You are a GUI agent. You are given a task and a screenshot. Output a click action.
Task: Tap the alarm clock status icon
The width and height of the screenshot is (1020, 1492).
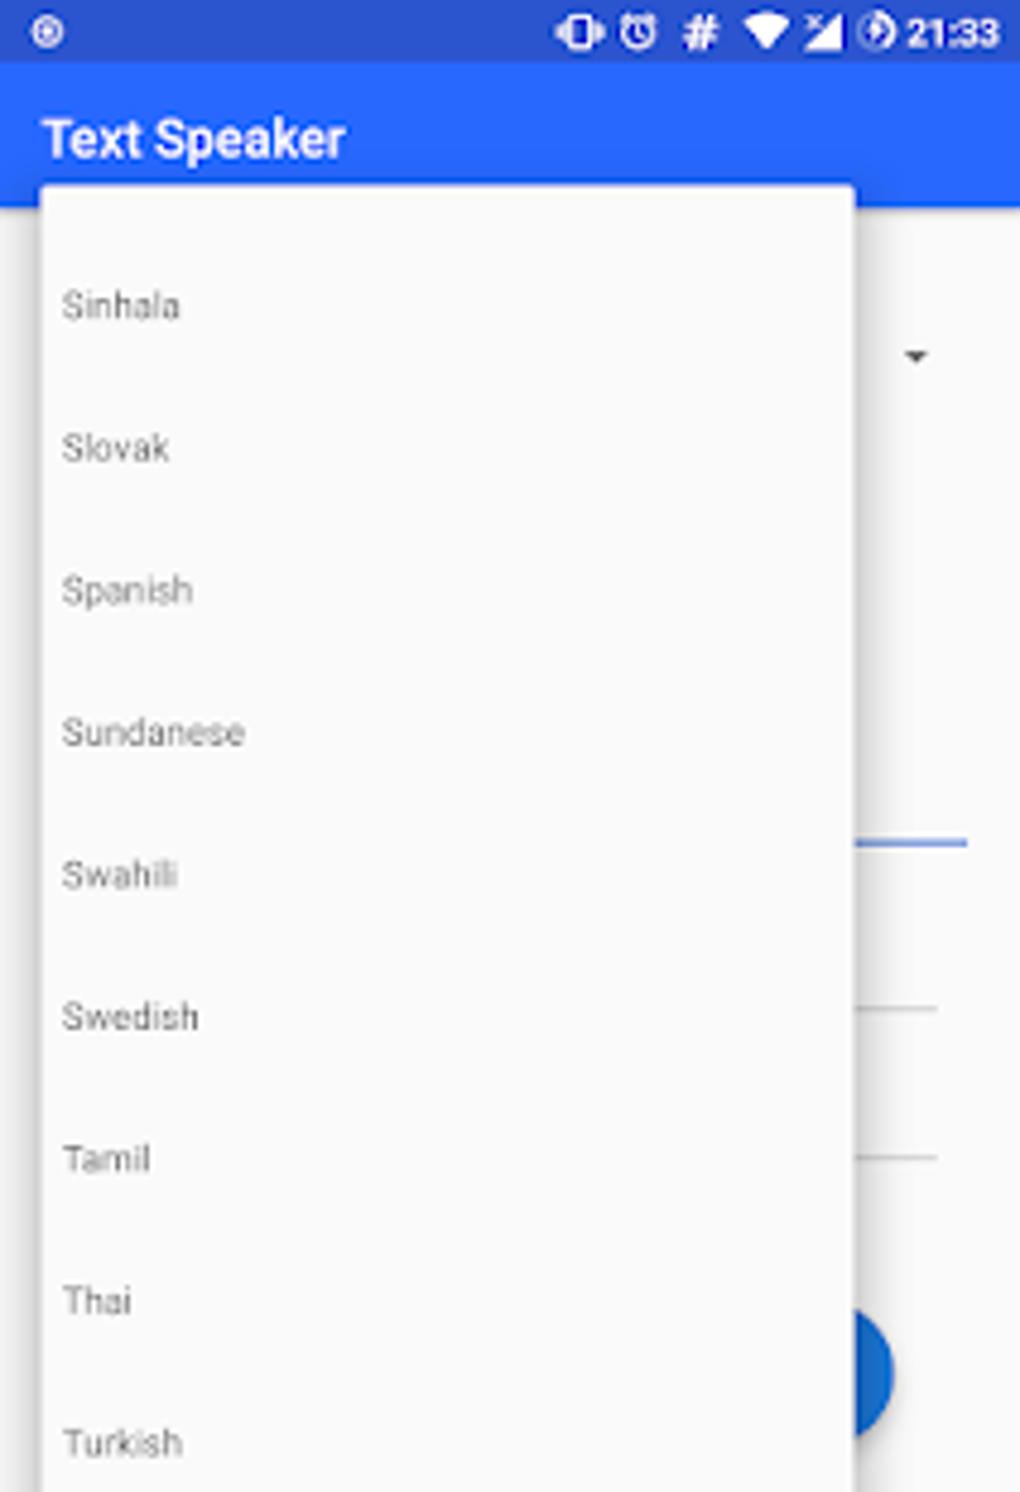tap(638, 32)
